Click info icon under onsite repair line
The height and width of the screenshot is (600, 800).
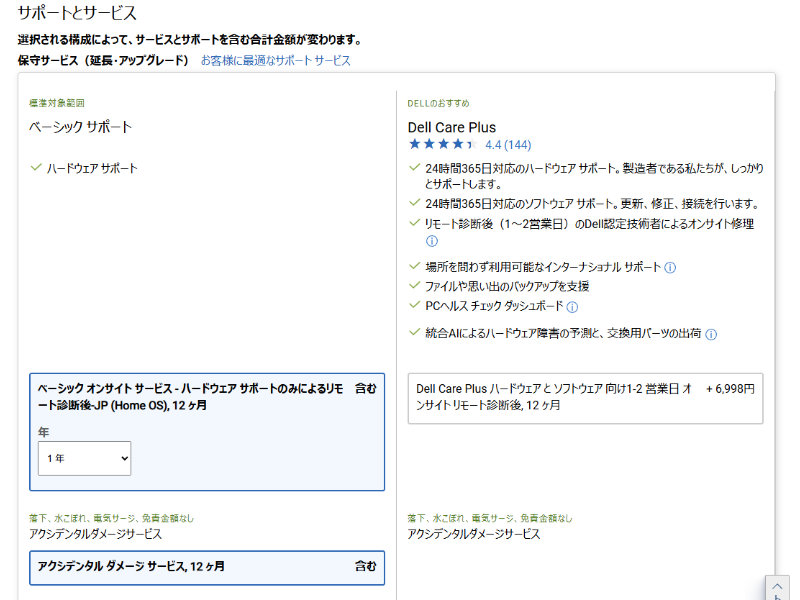click(x=432, y=241)
